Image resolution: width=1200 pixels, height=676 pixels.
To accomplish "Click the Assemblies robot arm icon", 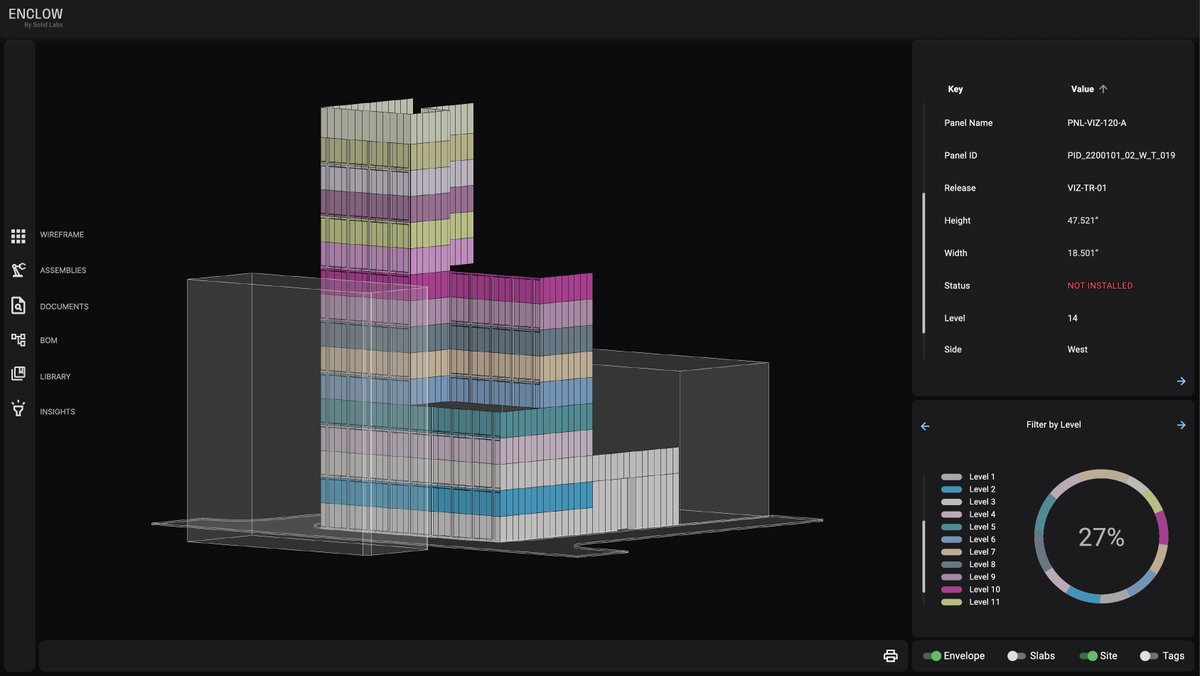I will pyautogui.click(x=18, y=270).
